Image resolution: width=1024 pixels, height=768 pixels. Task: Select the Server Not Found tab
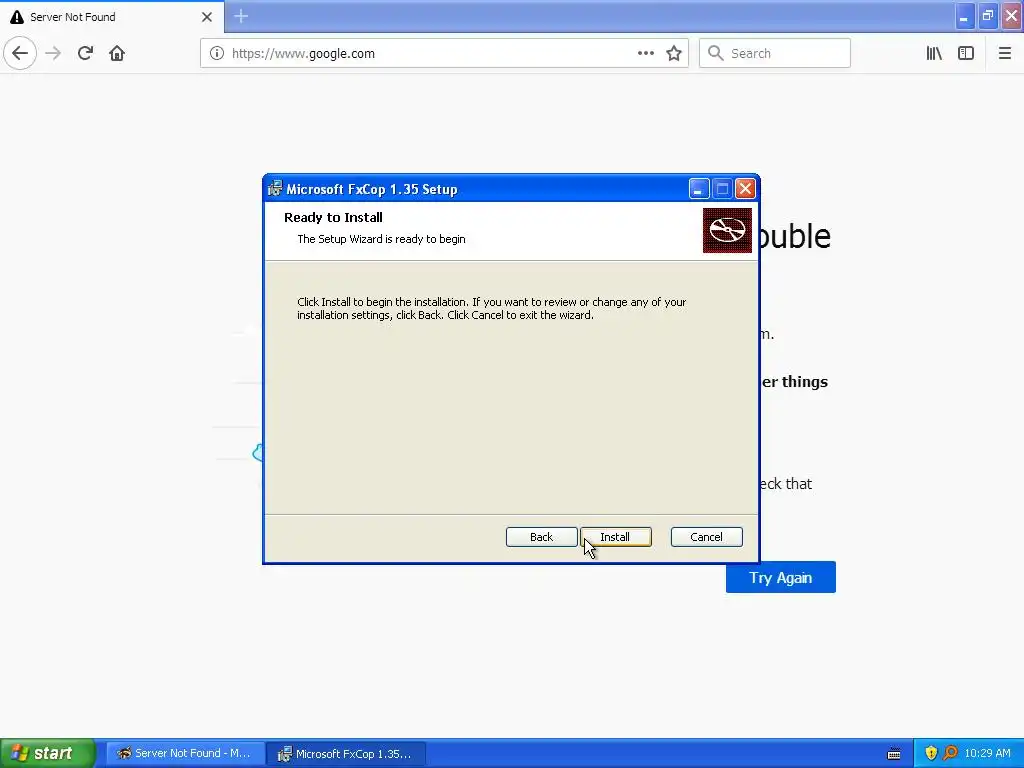[x=112, y=16]
